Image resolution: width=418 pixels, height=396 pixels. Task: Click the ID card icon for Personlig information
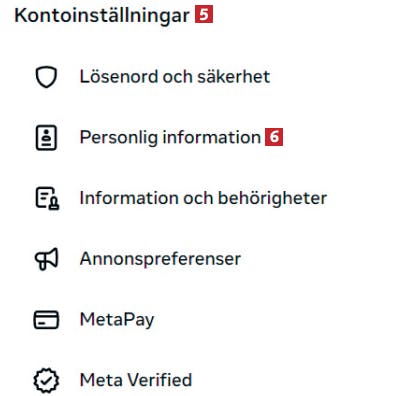click(x=46, y=138)
